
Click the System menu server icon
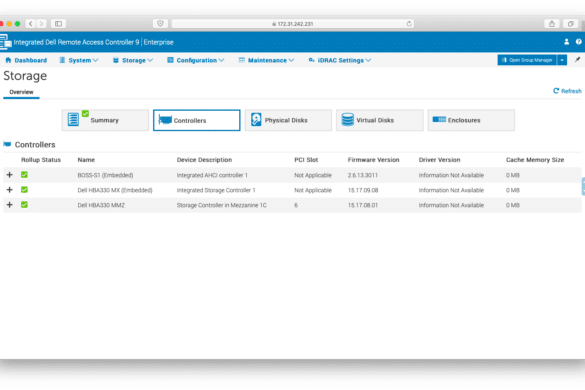pos(62,60)
